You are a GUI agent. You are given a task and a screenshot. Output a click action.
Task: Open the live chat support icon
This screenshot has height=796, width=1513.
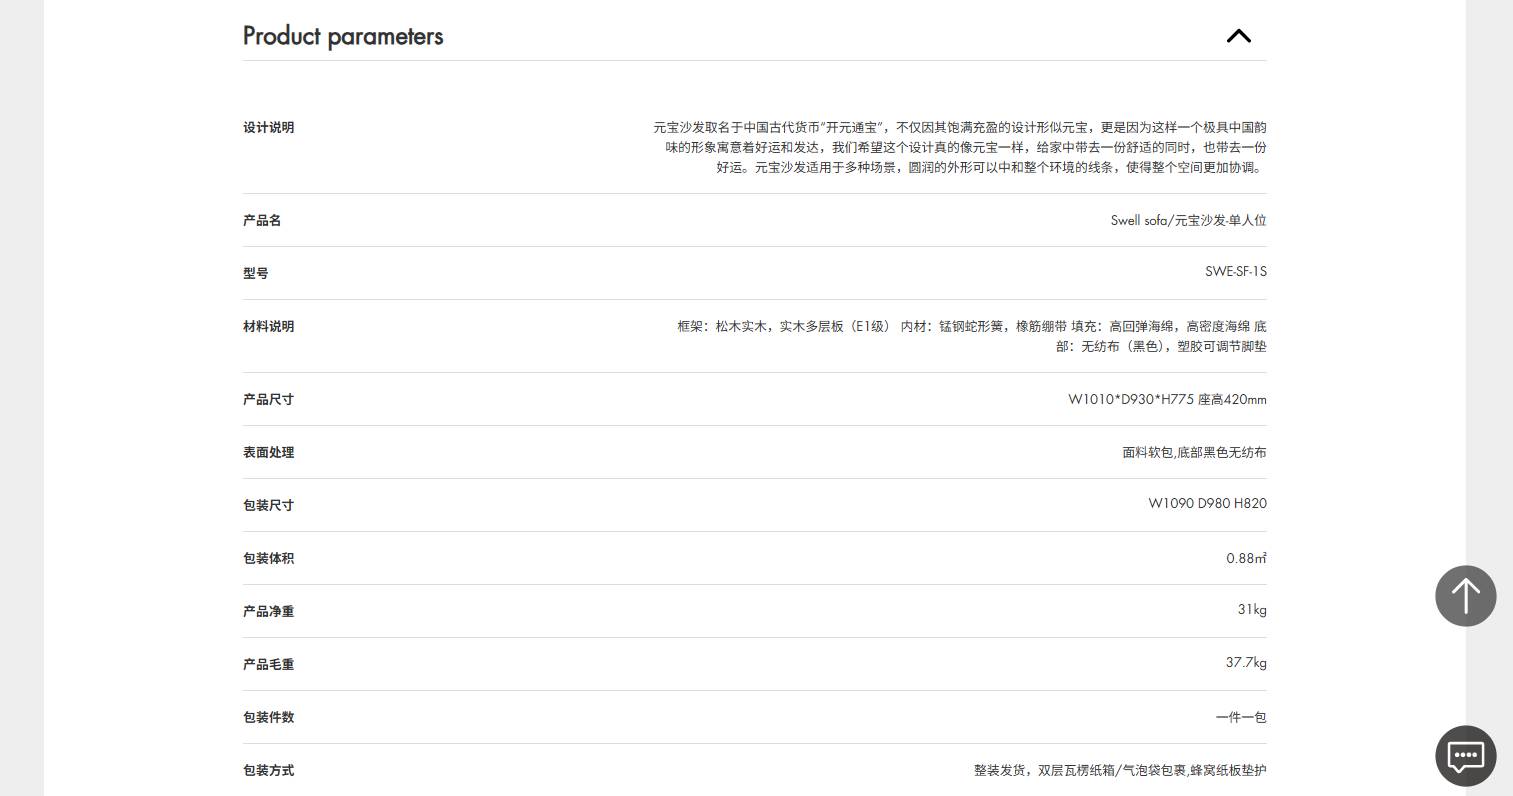1465,756
